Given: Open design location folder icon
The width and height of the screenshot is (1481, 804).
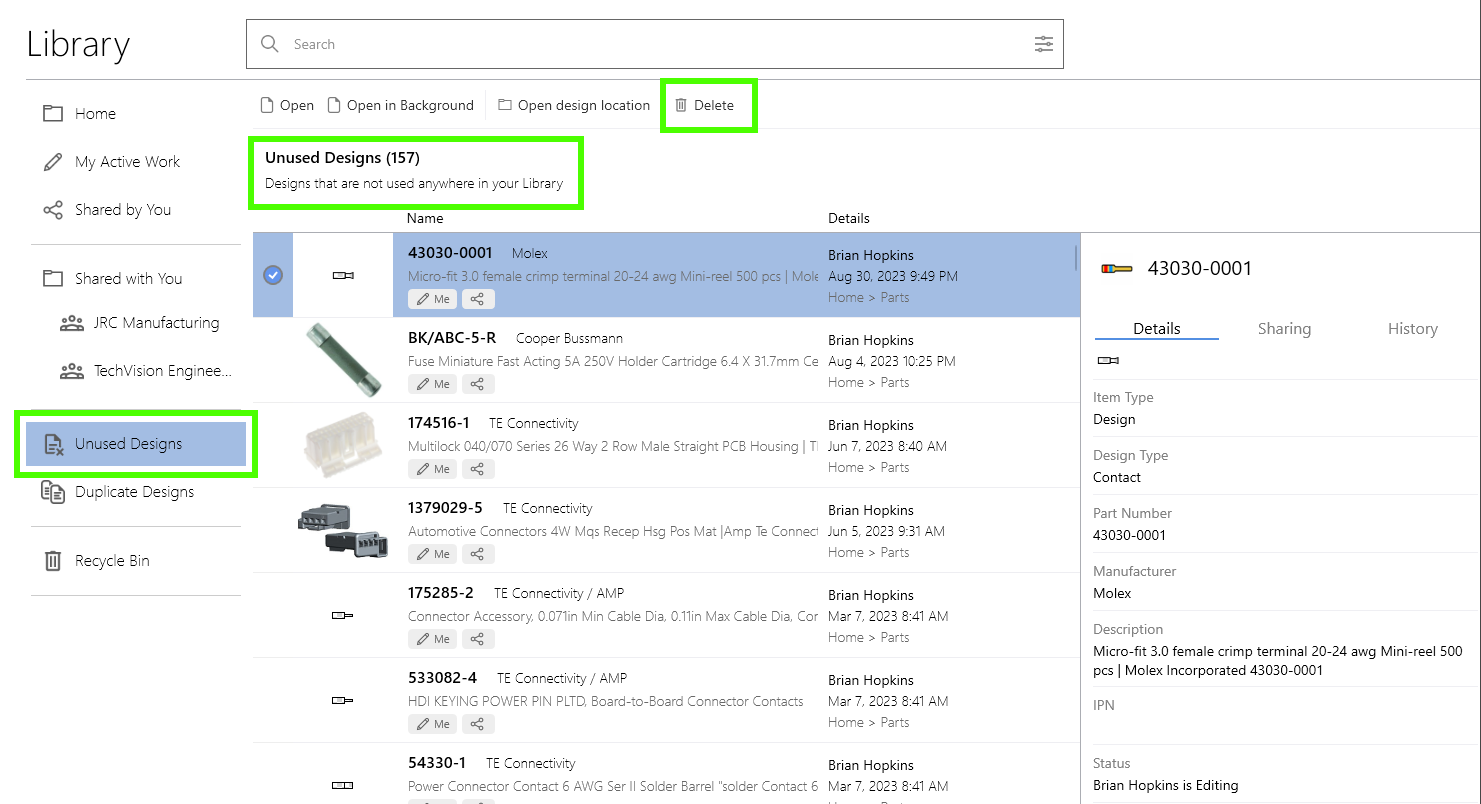Looking at the screenshot, I should [505, 105].
